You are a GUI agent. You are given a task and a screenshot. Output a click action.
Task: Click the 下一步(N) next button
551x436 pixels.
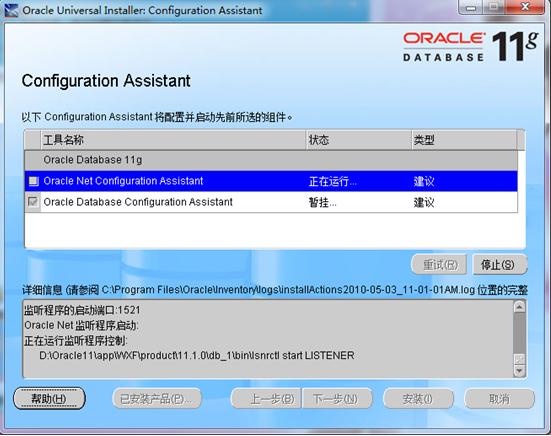pos(337,398)
